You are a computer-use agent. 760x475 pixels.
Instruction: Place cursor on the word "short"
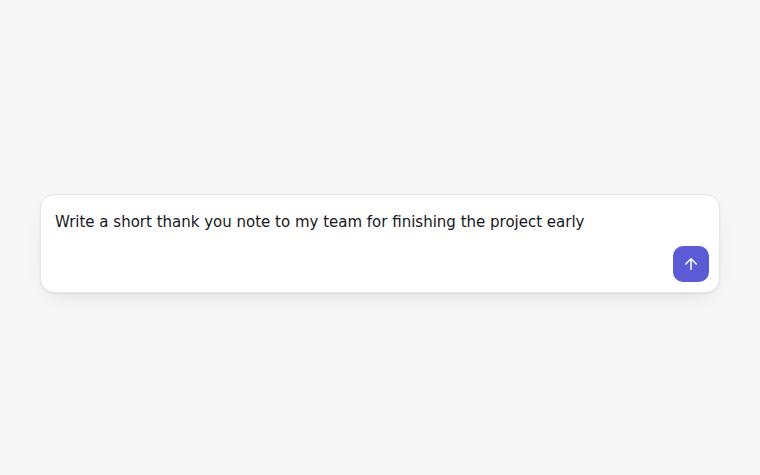[132, 222]
